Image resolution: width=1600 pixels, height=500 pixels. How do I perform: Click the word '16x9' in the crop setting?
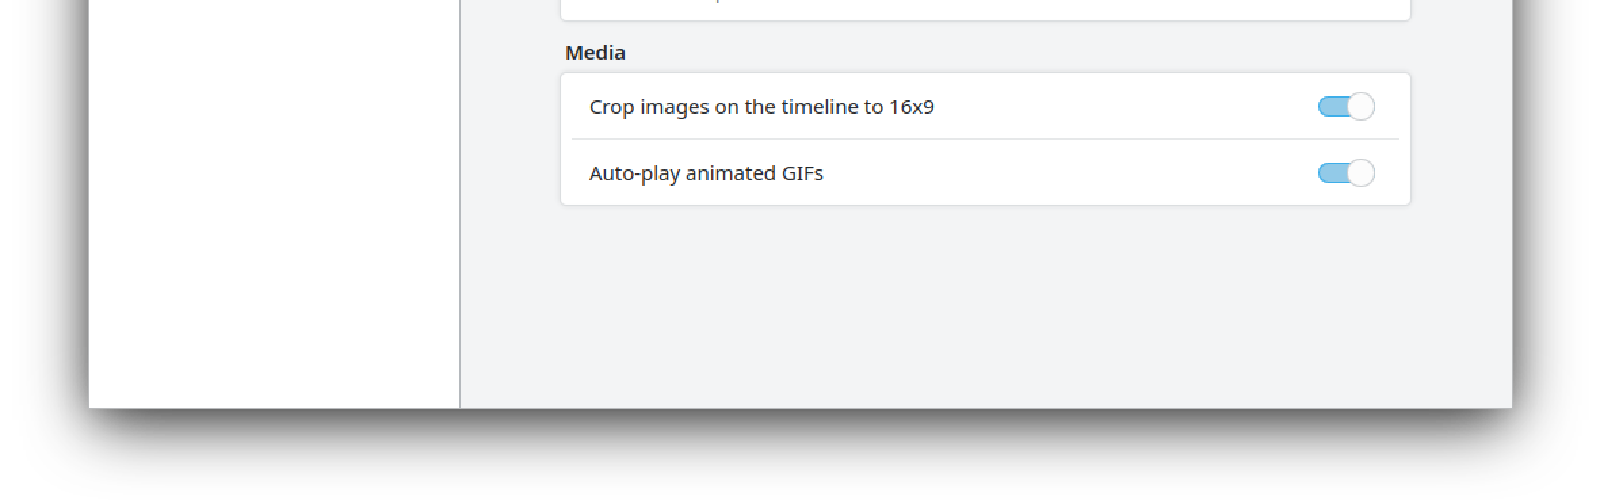click(911, 107)
